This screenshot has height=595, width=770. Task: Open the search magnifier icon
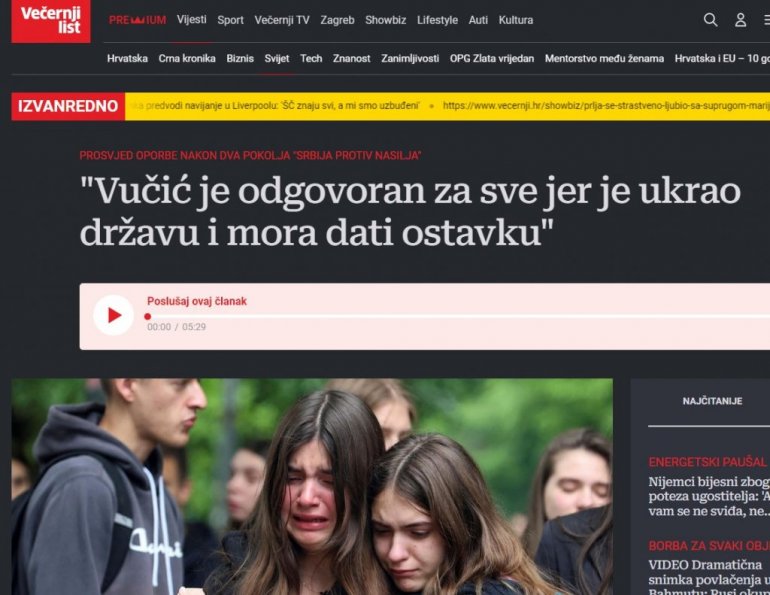(x=710, y=20)
